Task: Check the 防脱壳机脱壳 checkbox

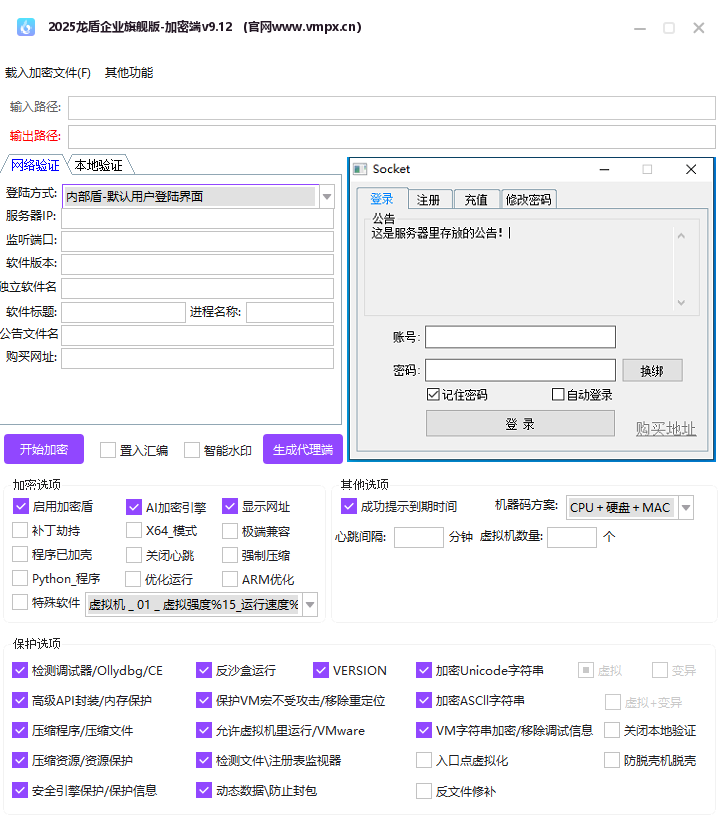Action: click(612, 760)
